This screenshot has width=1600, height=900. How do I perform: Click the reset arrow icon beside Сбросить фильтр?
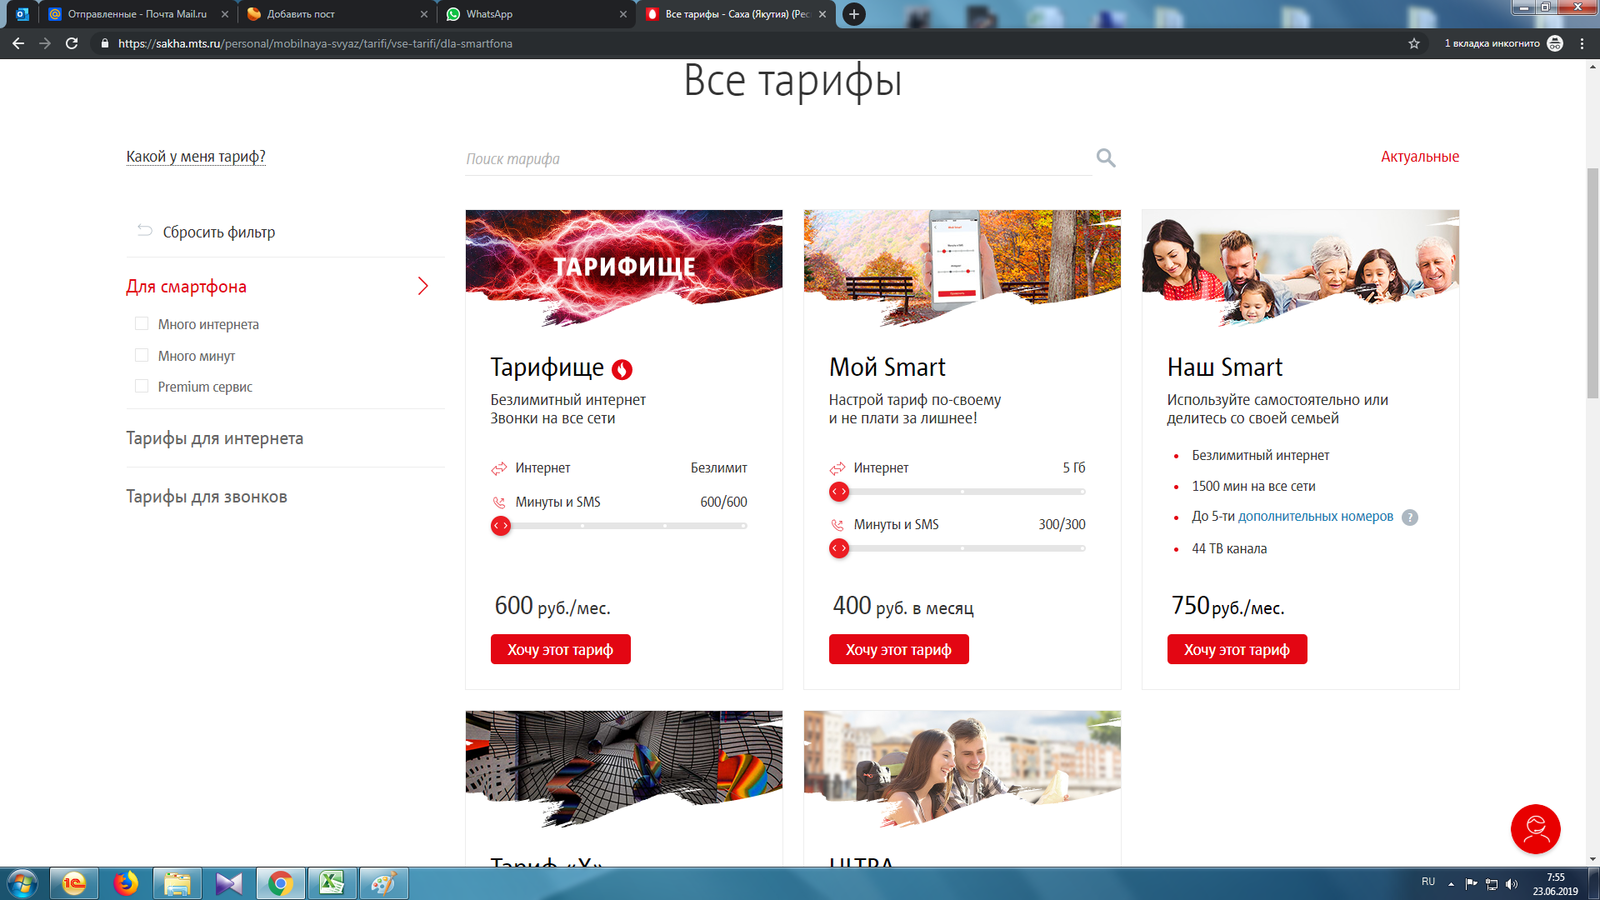(x=145, y=231)
